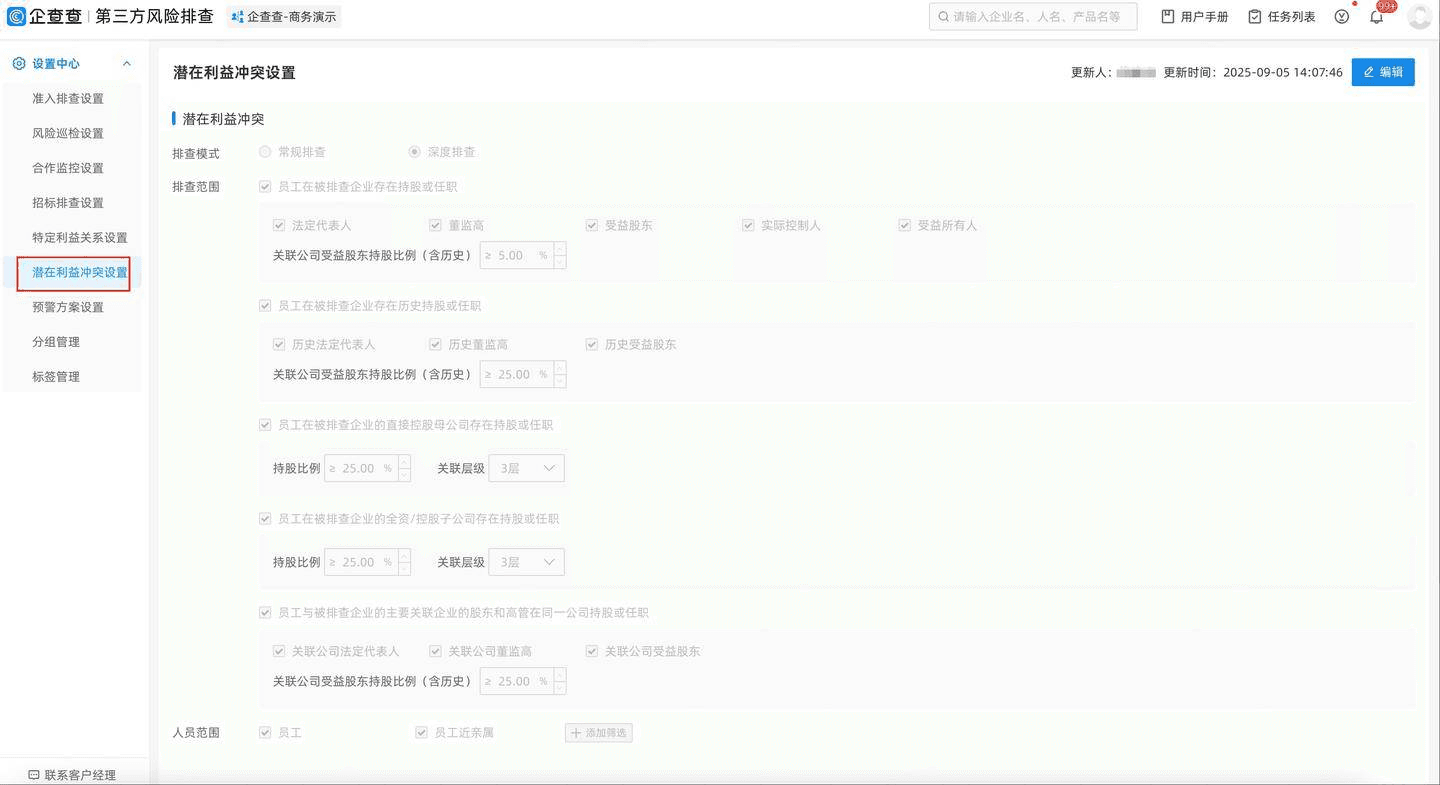Screen dimensions: 1440x785
Task: Click the 编辑 edit button
Action: click(x=1383, y=72)
